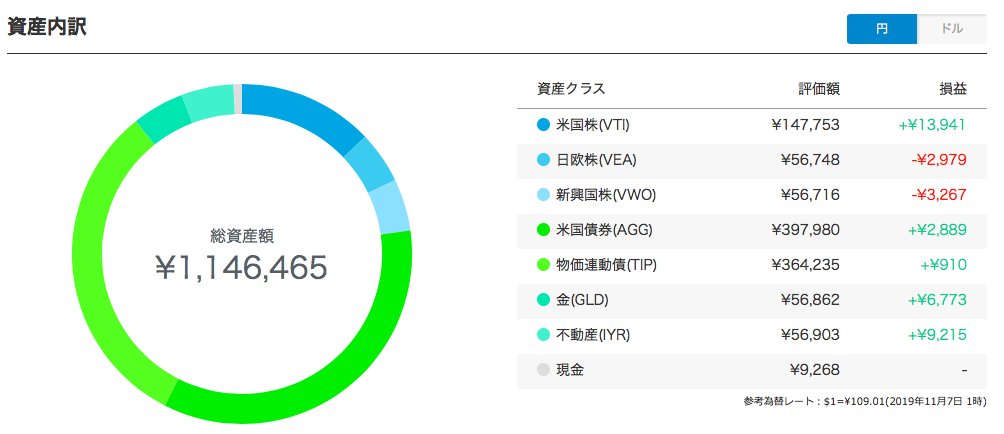This screenshot has height=434, width=1004.
Task: Click the valuation ¥56,716
Action: click(810, 195)
